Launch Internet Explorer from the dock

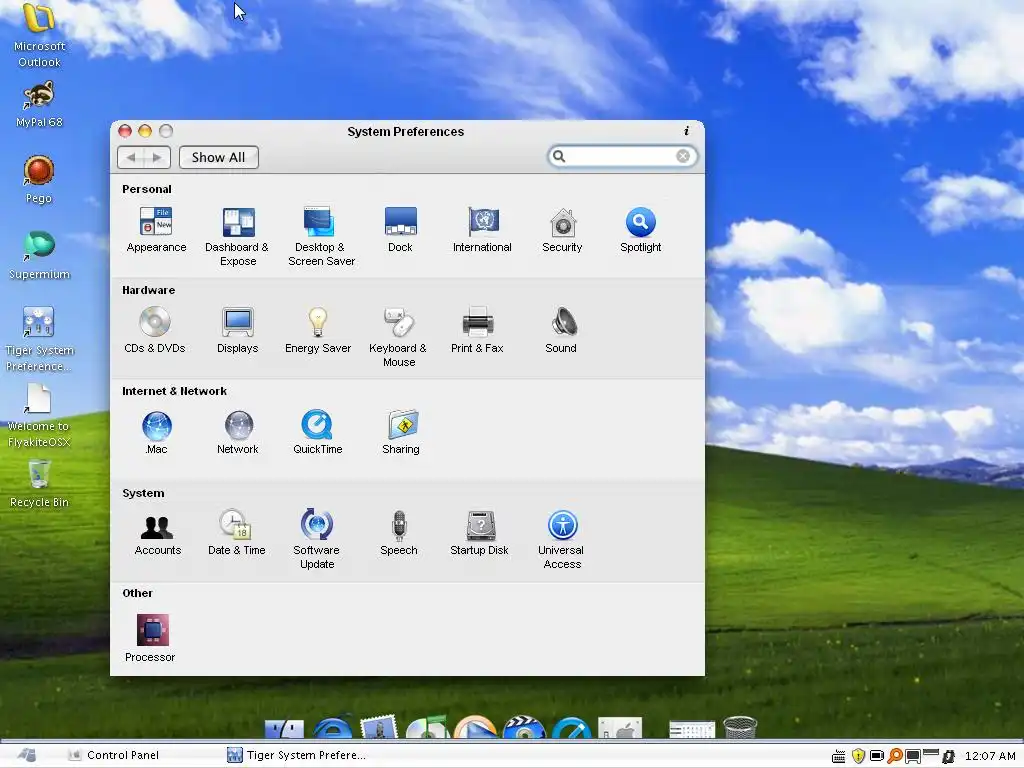(x=332, y=728)
